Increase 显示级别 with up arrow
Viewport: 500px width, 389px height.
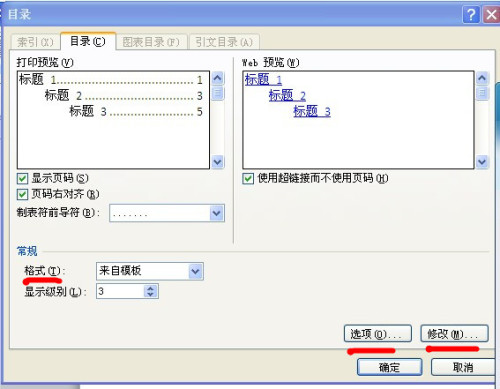click(150, 288)
